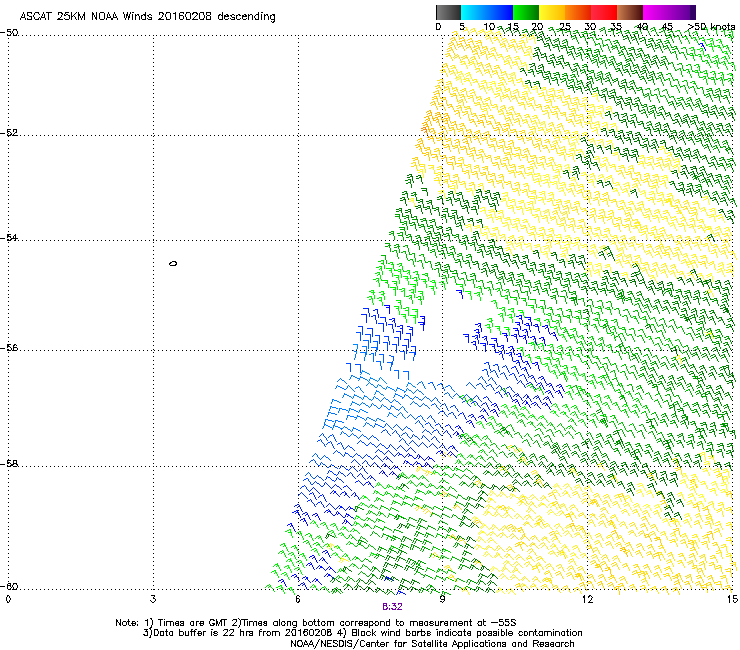Click the gray 0–5 knot color segment
The width and height of the screenshot is (740, 650).
click(x=448, y=12)
